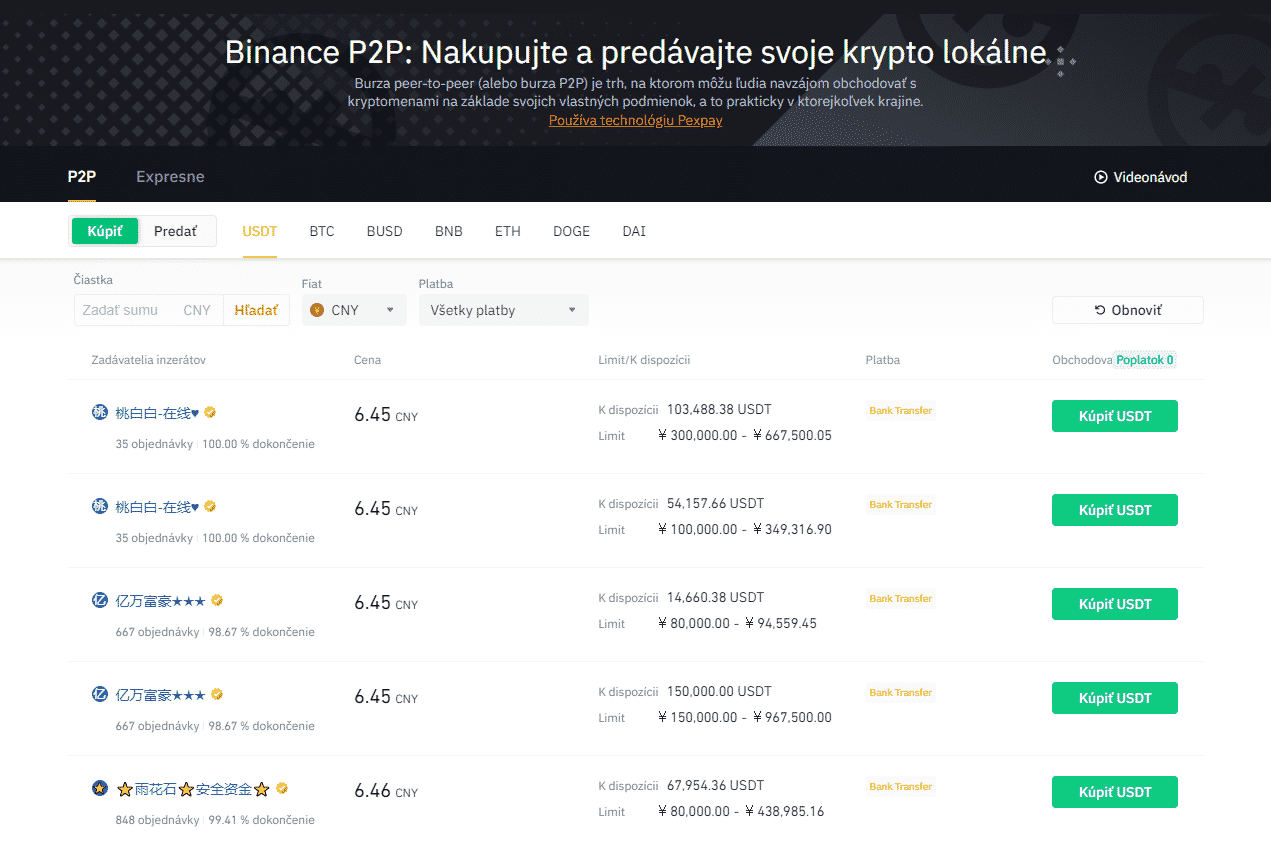1271x846 pixels.
Task: Expand the Všetky platby payment dropdown
Action: click(503, 310)
